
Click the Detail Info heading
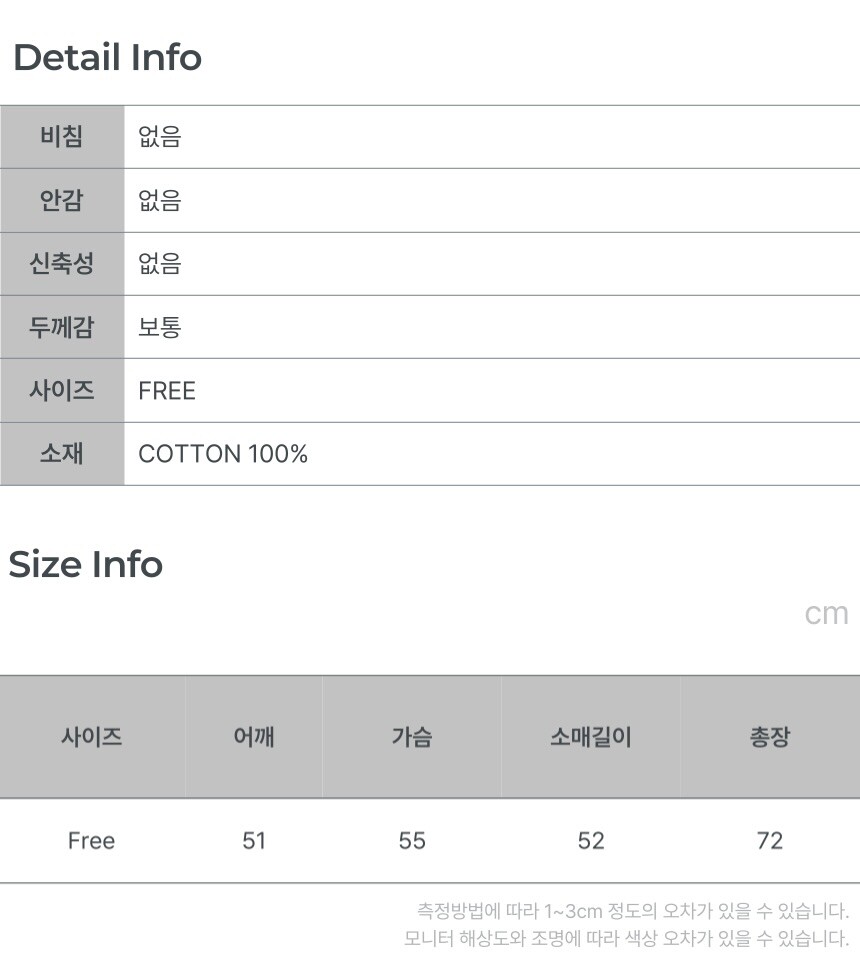pyautogui.click(x=107, y=57)
